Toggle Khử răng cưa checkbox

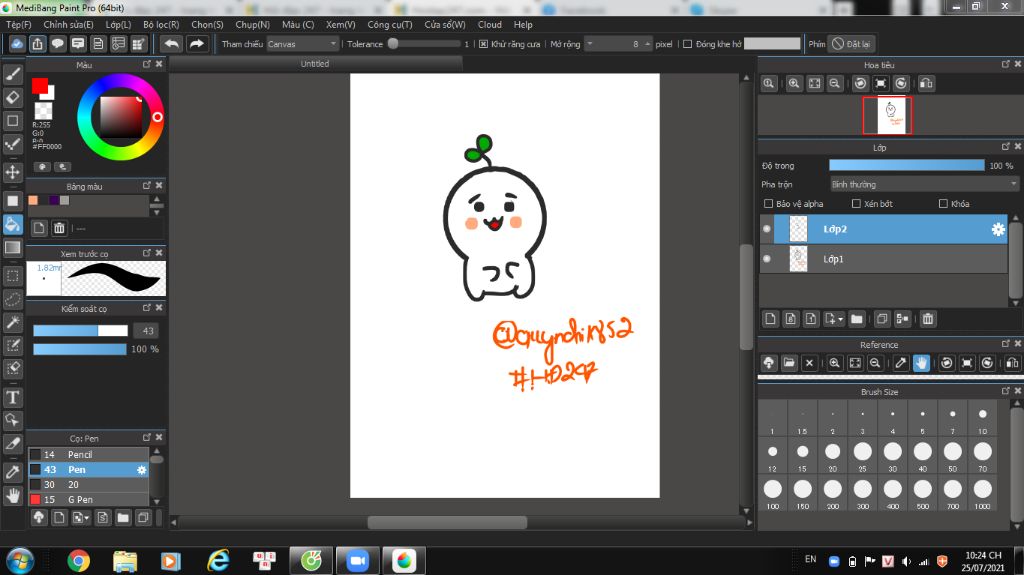483,44
